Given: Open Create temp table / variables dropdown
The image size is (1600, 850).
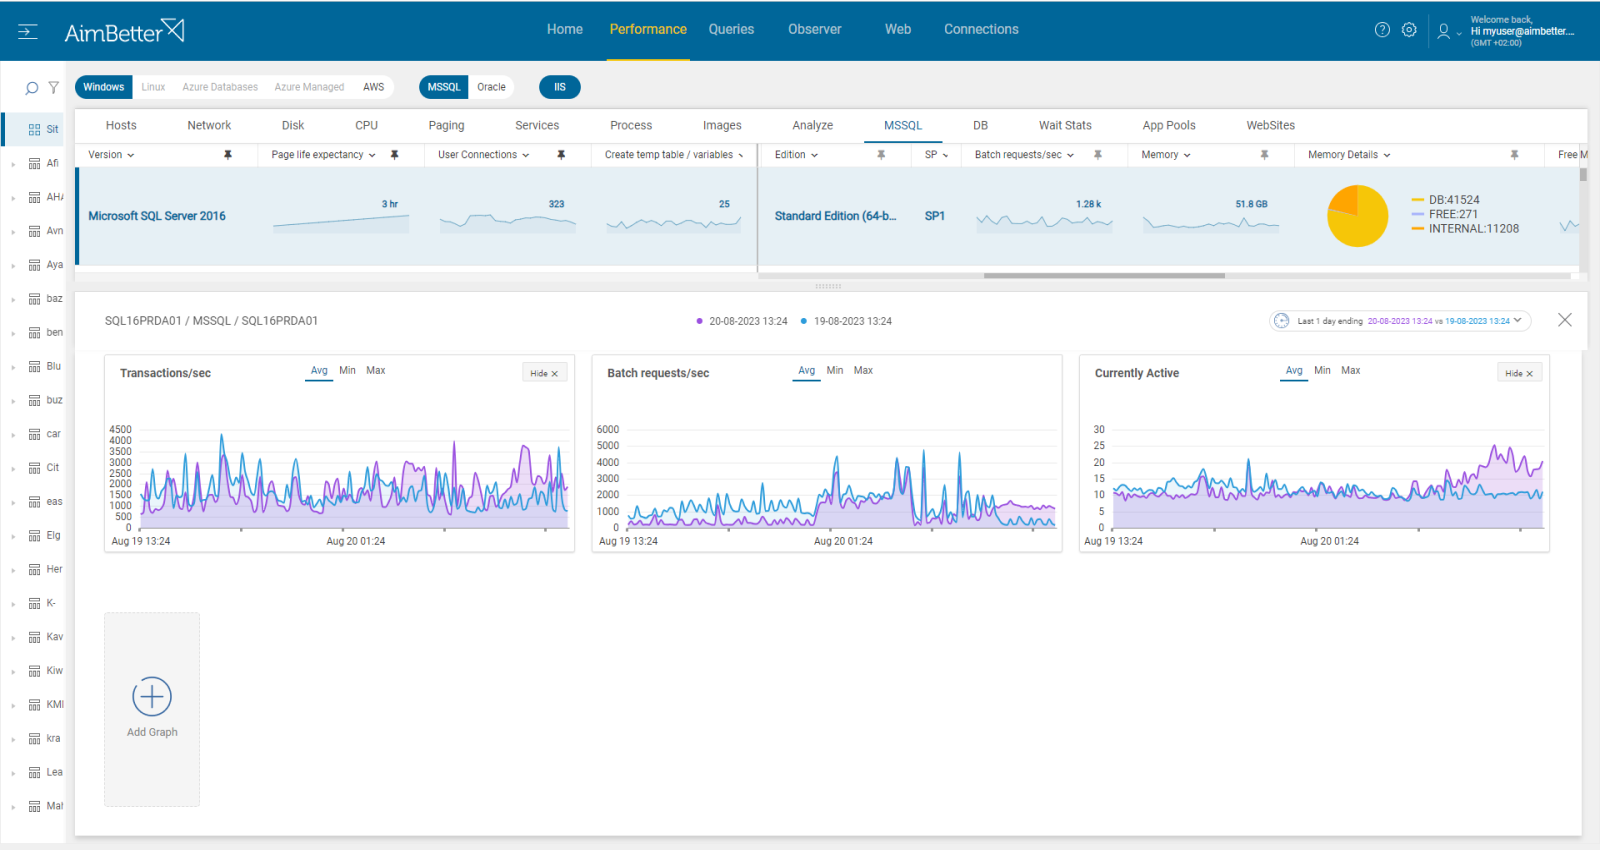Looking at the screenshot, I should [741, 155].
